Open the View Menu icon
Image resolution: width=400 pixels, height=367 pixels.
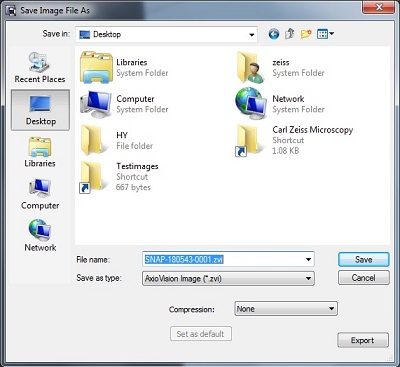(x=325, y=34)
